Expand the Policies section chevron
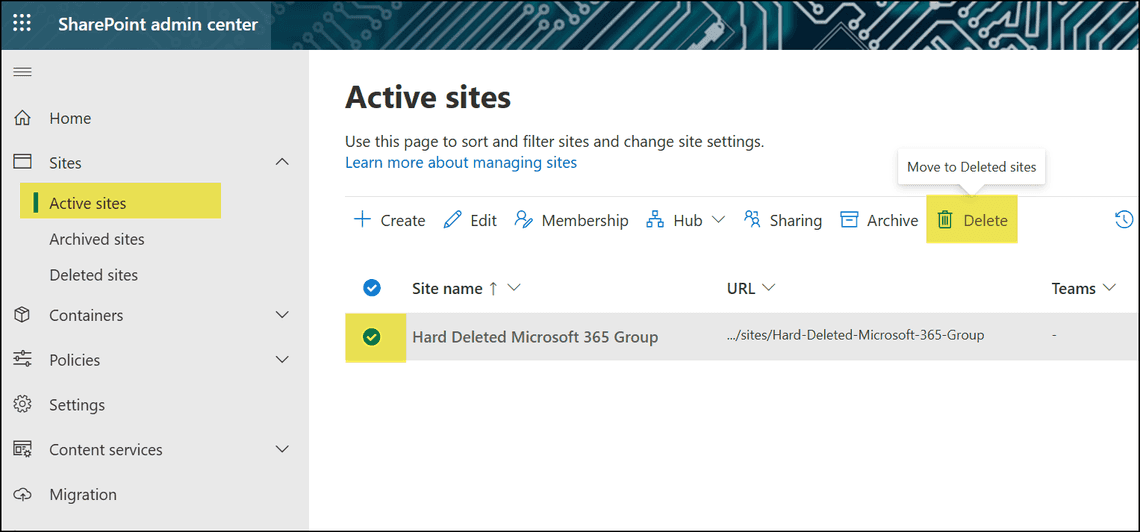 283,360
